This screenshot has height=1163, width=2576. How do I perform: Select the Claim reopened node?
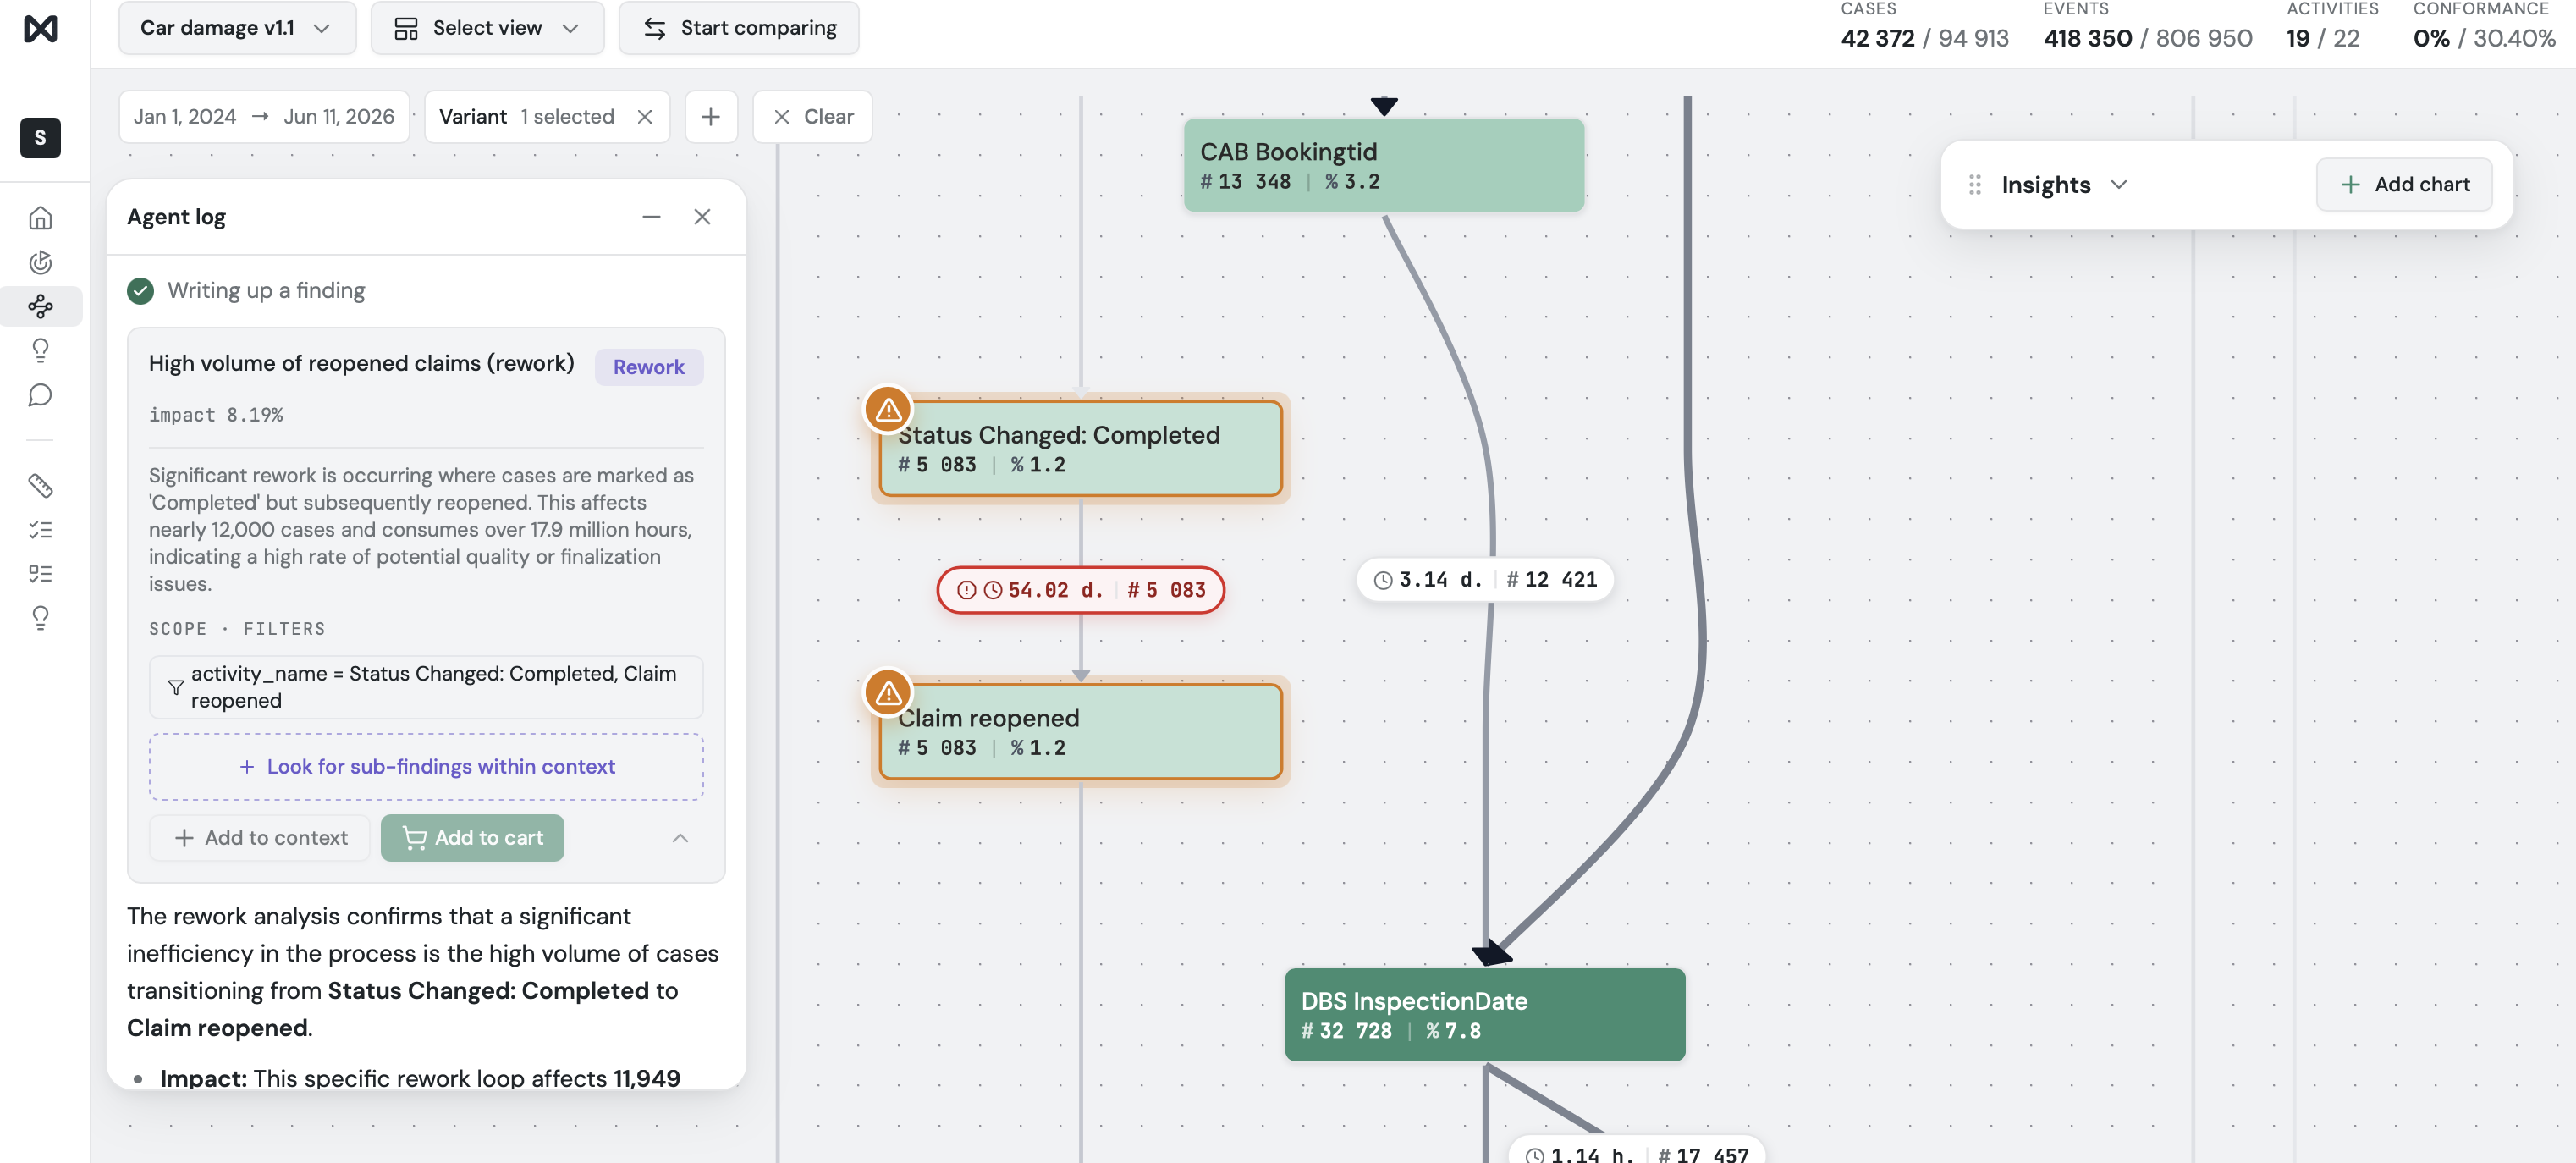(1080, 731)
